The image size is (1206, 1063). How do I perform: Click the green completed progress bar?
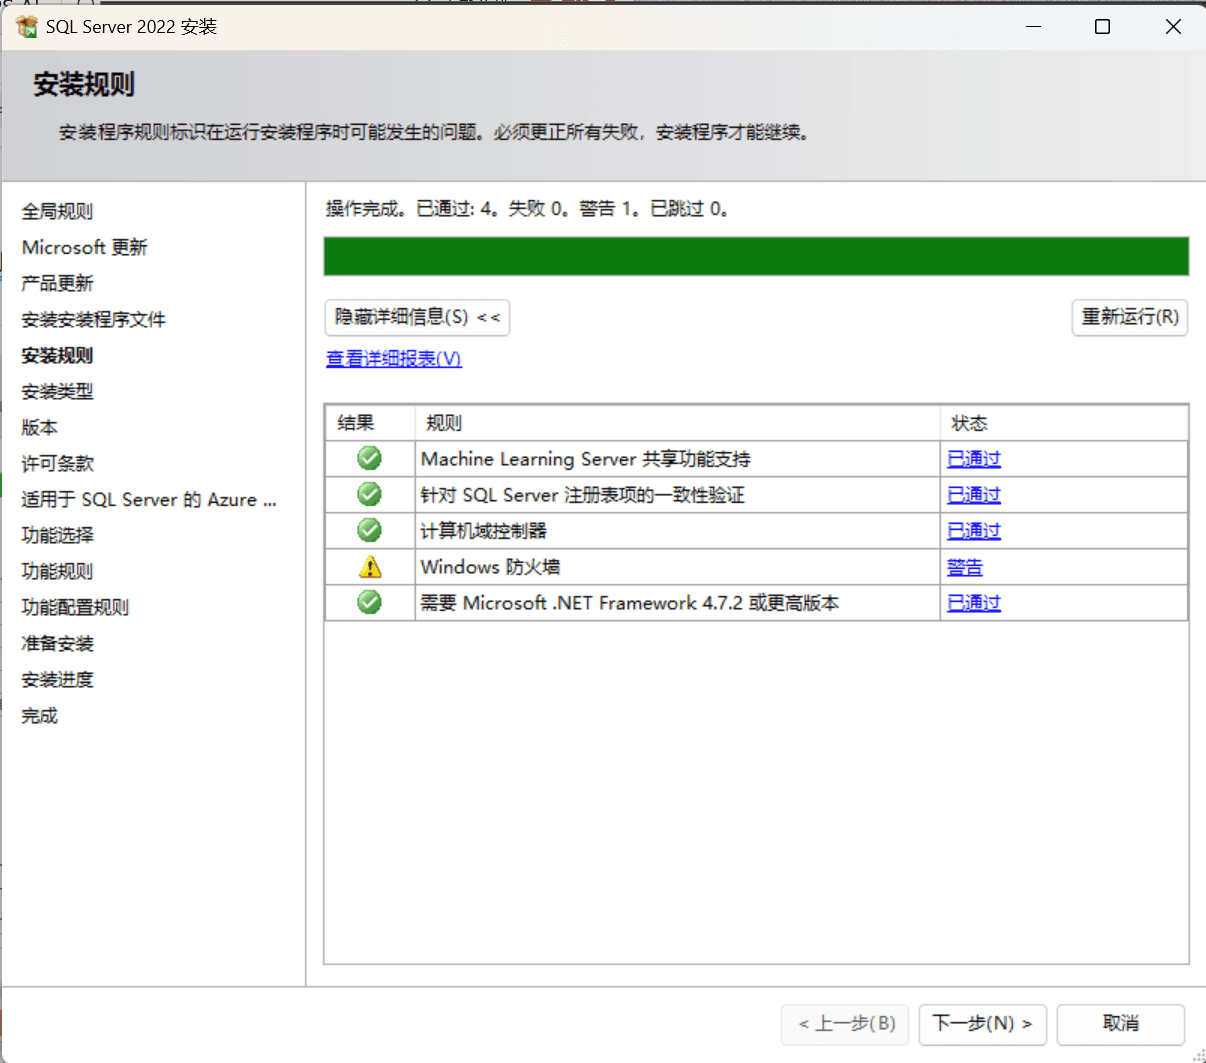[756, 256]
